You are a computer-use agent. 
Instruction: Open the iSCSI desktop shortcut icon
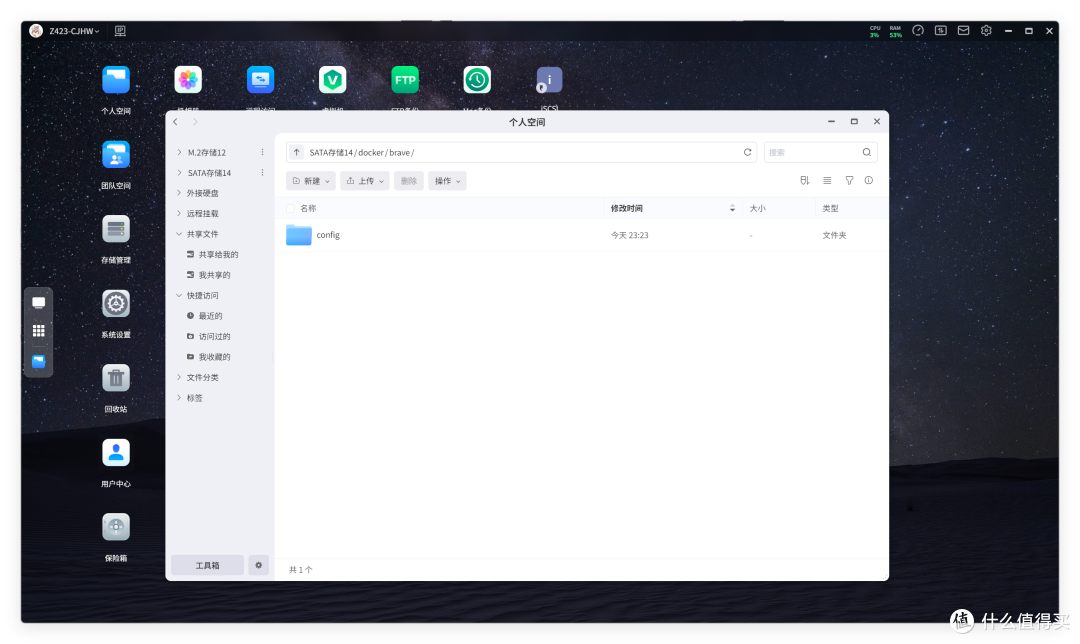(x=549, y=81)
